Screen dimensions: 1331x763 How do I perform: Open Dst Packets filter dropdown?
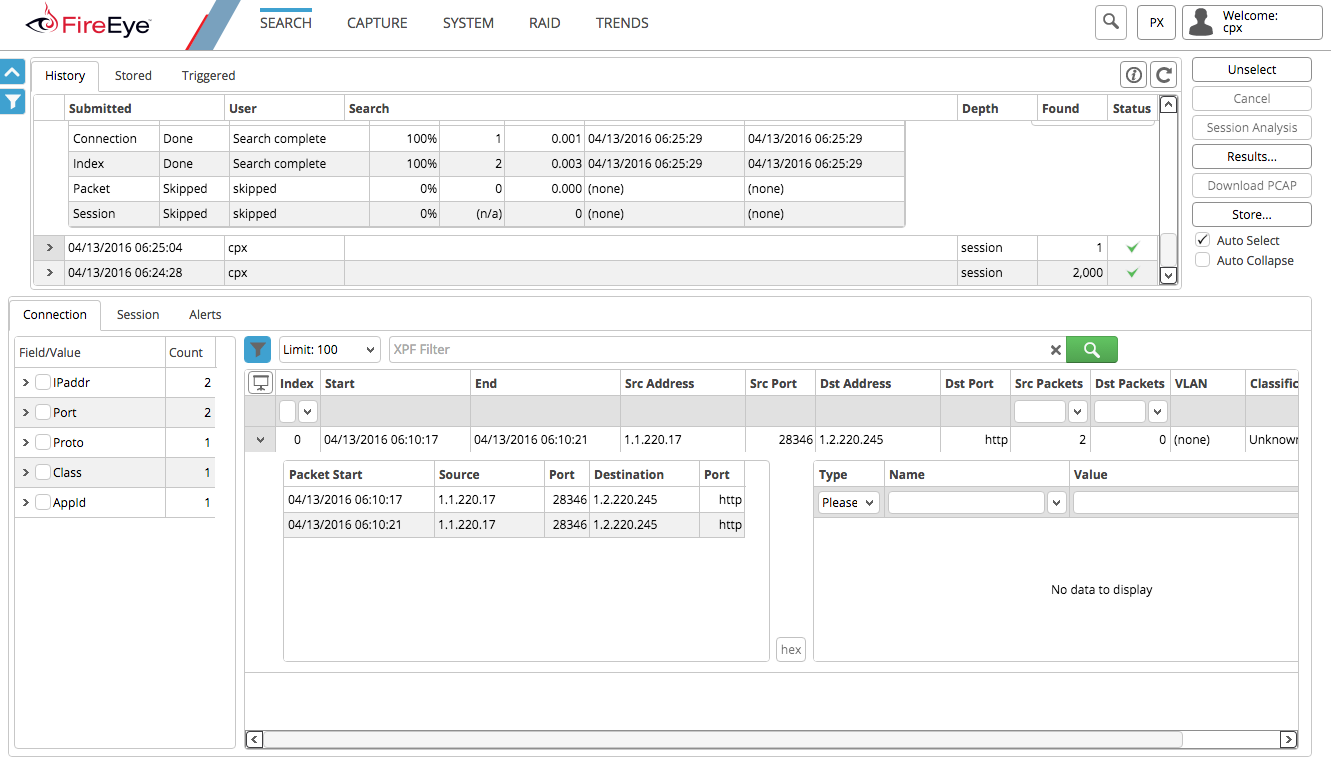tap(1157, 411)
